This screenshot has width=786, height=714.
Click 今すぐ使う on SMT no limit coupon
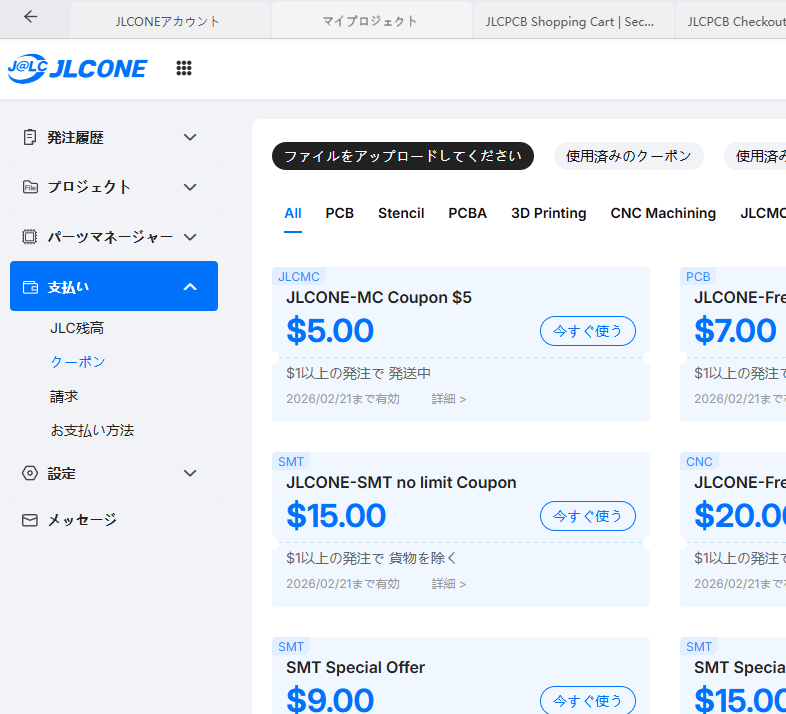(587, 516)
